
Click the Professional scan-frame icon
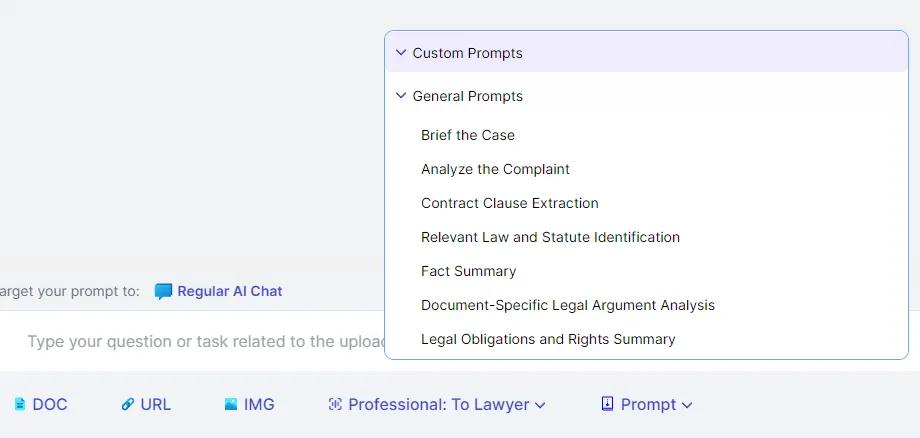pos(335,404)
